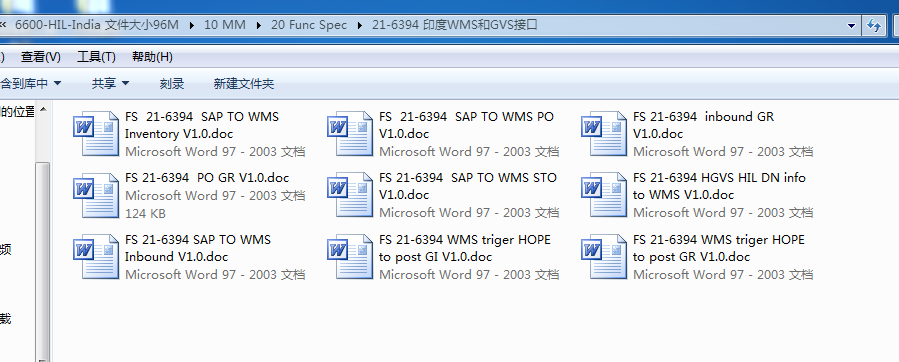Image resolution: width=899 pixels, height=362 pixels.
Task: Select Word icon of HGVS HIL DN info file
Action: (x=604, y=195)
